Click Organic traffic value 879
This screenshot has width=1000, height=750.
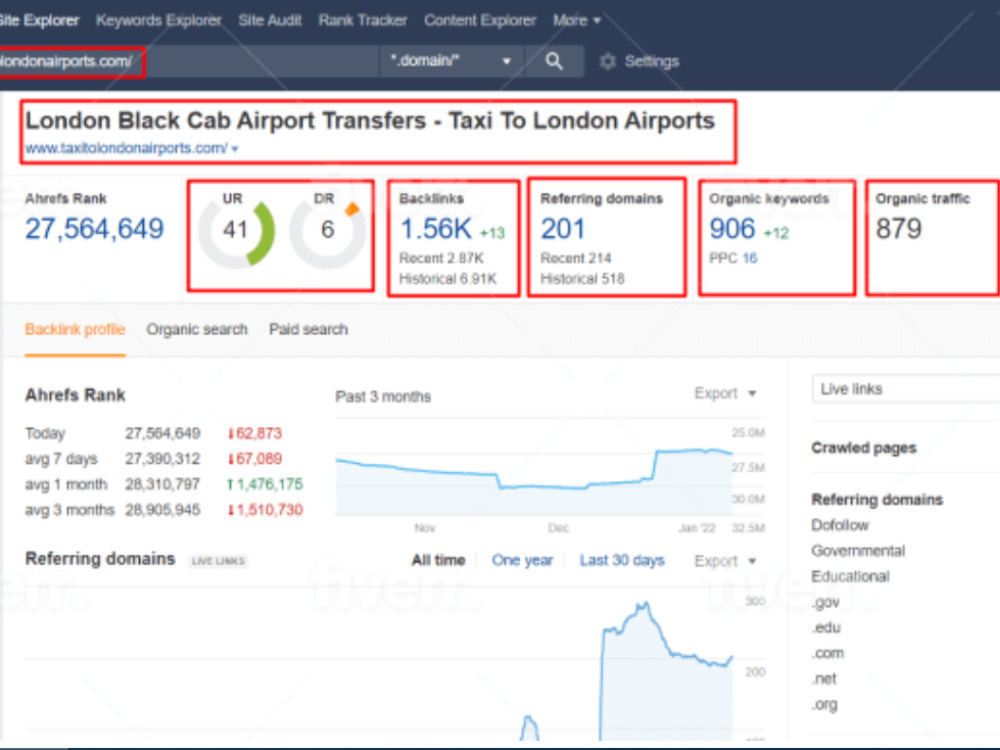click(899, 229)
